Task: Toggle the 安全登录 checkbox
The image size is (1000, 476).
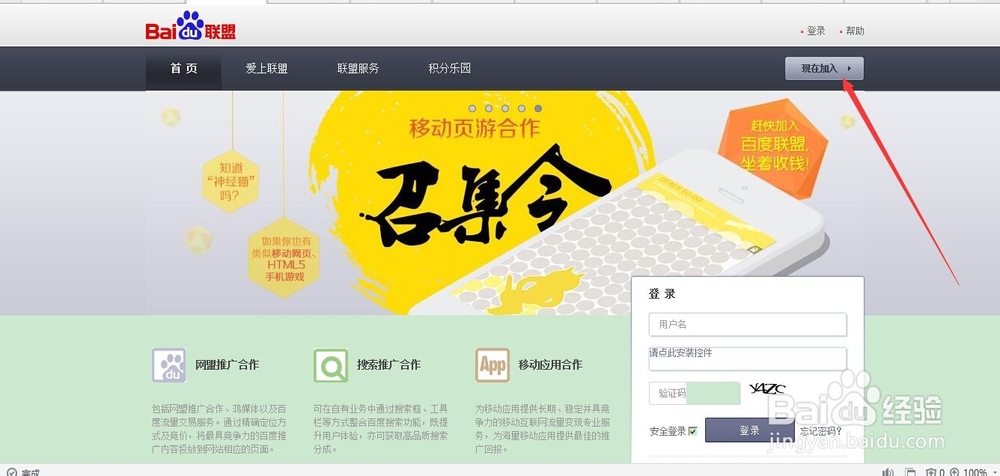Action: (693, 431)
